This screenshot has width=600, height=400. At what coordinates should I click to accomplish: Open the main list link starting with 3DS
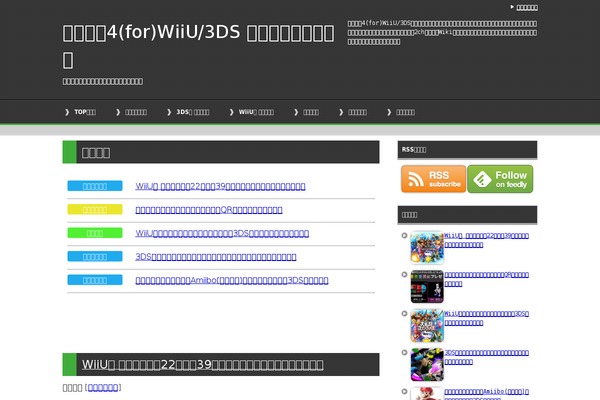(216, 257)
